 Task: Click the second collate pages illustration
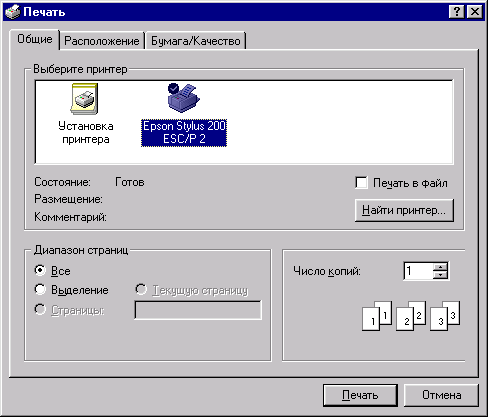[x=411, y=316]
